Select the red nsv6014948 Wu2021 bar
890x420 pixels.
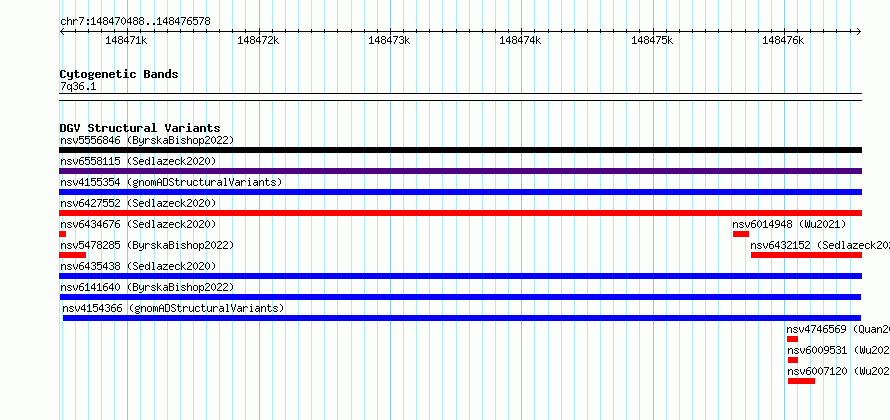click(741, 234)
